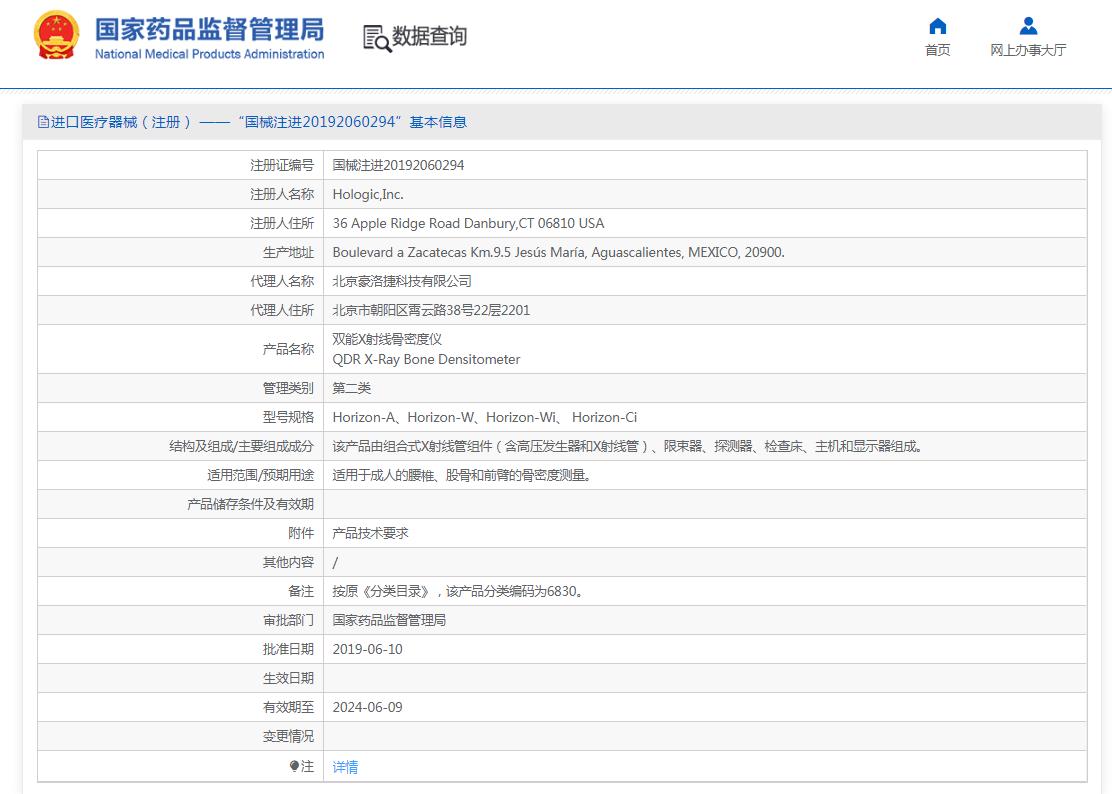
Task: Click the 注册人住所 label
Action: 282,223
